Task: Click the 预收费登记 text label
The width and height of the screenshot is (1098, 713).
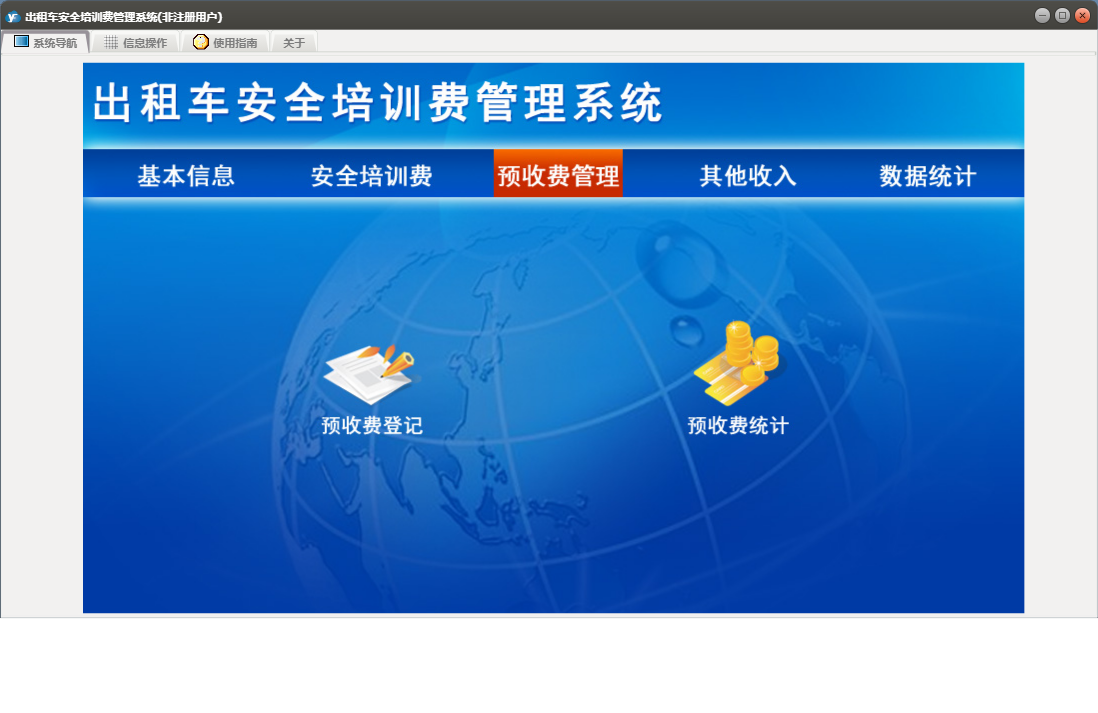Action: (372, 425)
